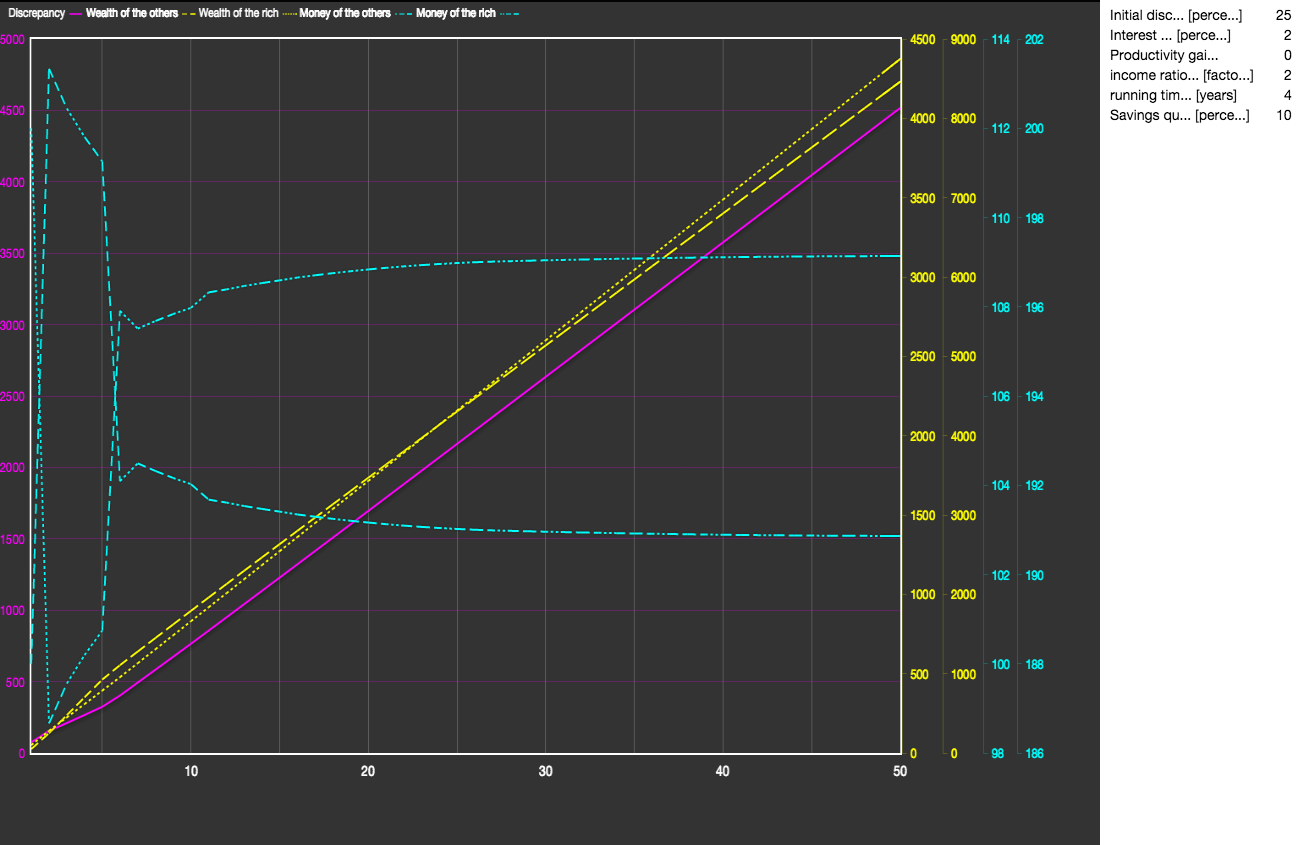Image resolution: width=1300 pixels, height=845 pixels.
Task: Click the cyan axis label 196
Action: click(1034, 308)
